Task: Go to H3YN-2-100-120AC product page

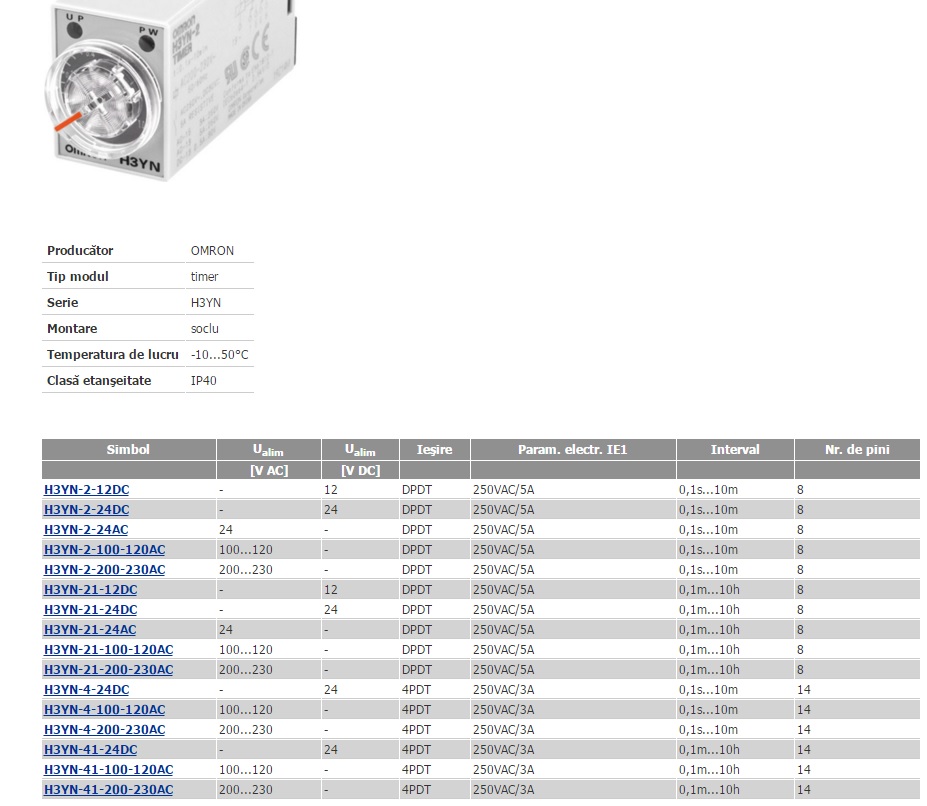Action: coord(104,550)
